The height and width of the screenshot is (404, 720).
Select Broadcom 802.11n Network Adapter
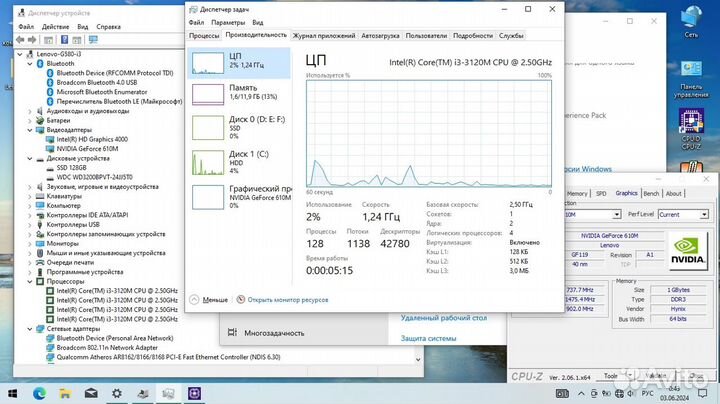click(107, 348)
